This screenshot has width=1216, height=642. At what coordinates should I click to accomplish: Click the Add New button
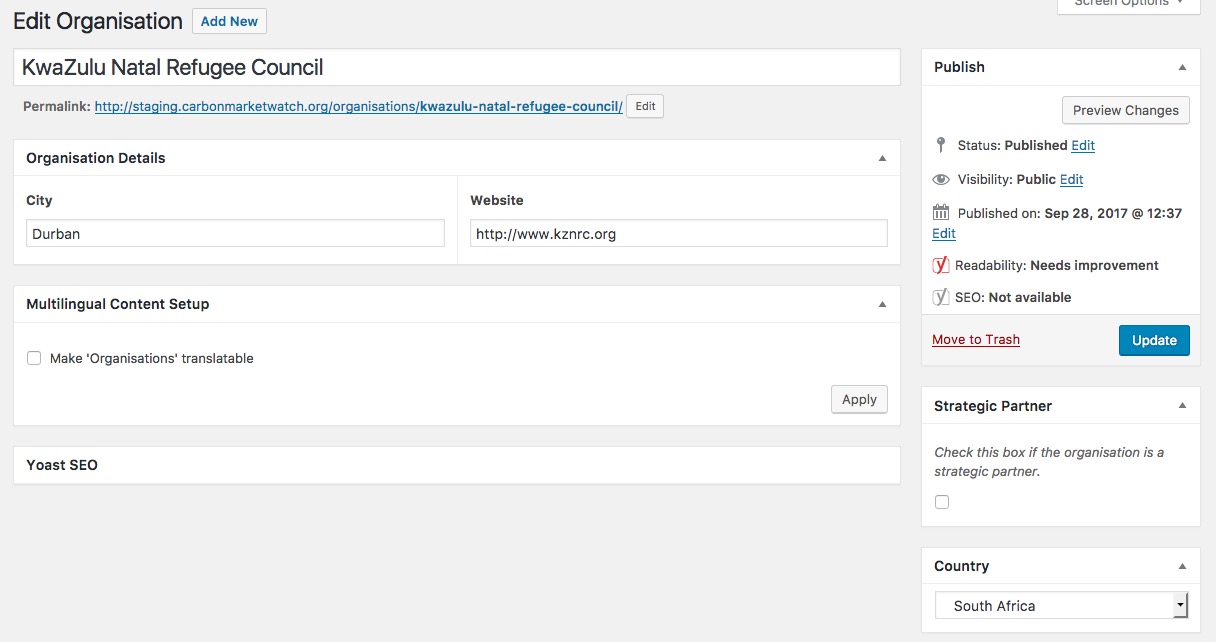(x=229, y=21)
